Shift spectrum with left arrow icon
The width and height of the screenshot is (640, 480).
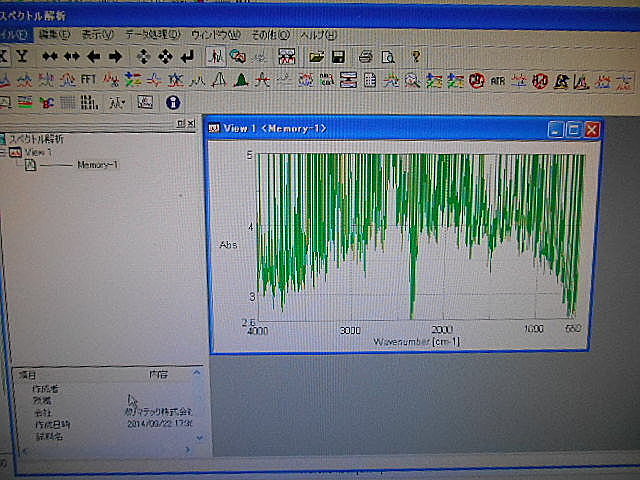93,56
